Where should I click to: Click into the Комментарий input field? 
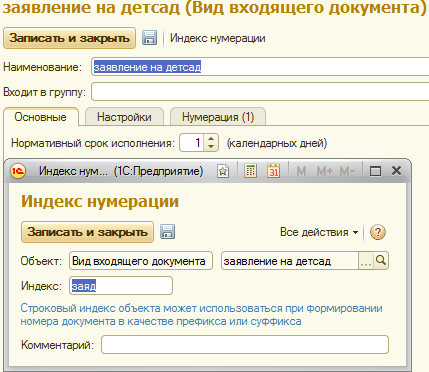pyautogui.click(x=245, y=345)
